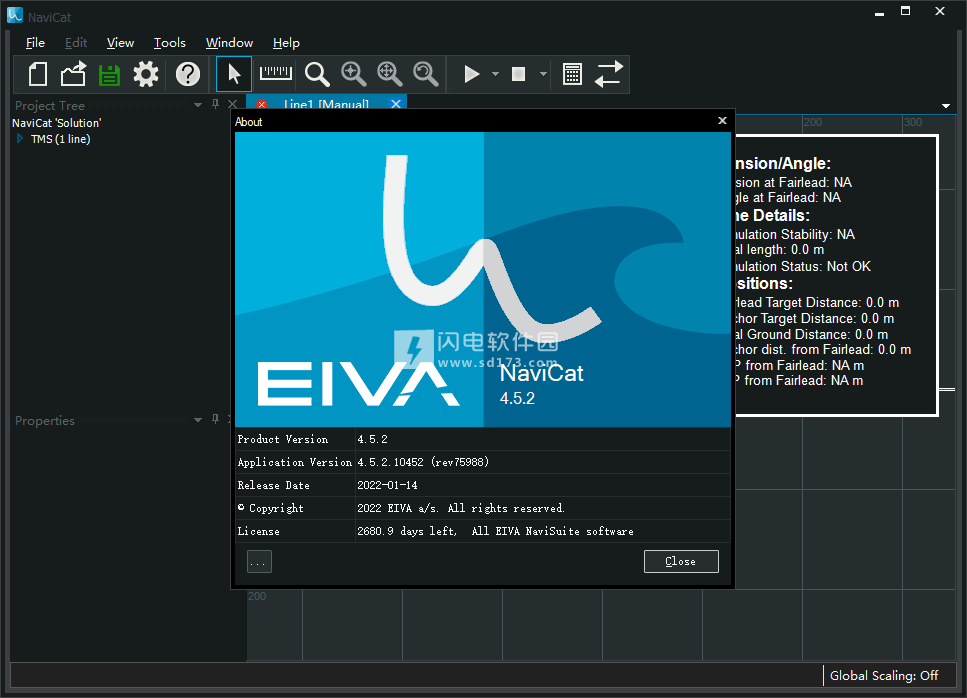Screen dimensions: 967x698
Task: Click the ellipsis button in About dialog
Action: click(x=259, y=562)
